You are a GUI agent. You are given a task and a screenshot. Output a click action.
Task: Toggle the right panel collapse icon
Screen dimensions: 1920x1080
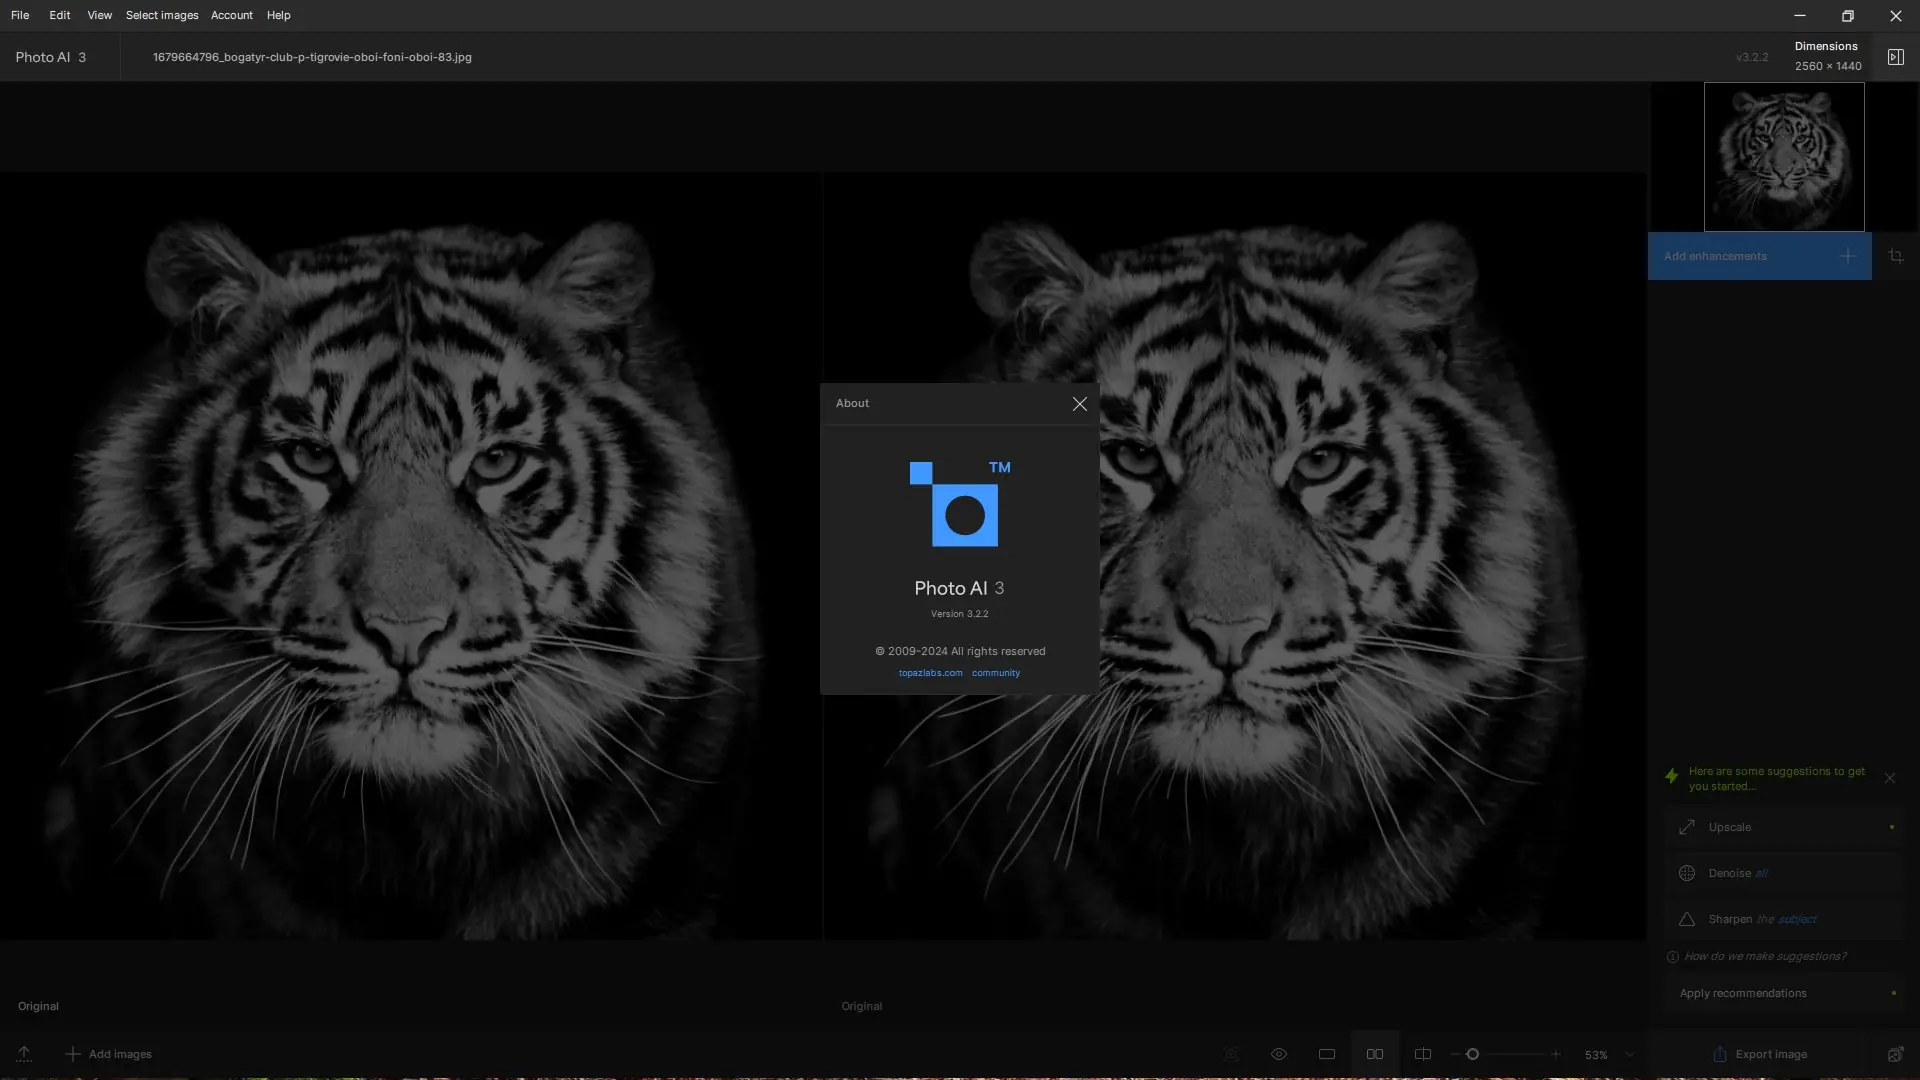pos(1895,57)
